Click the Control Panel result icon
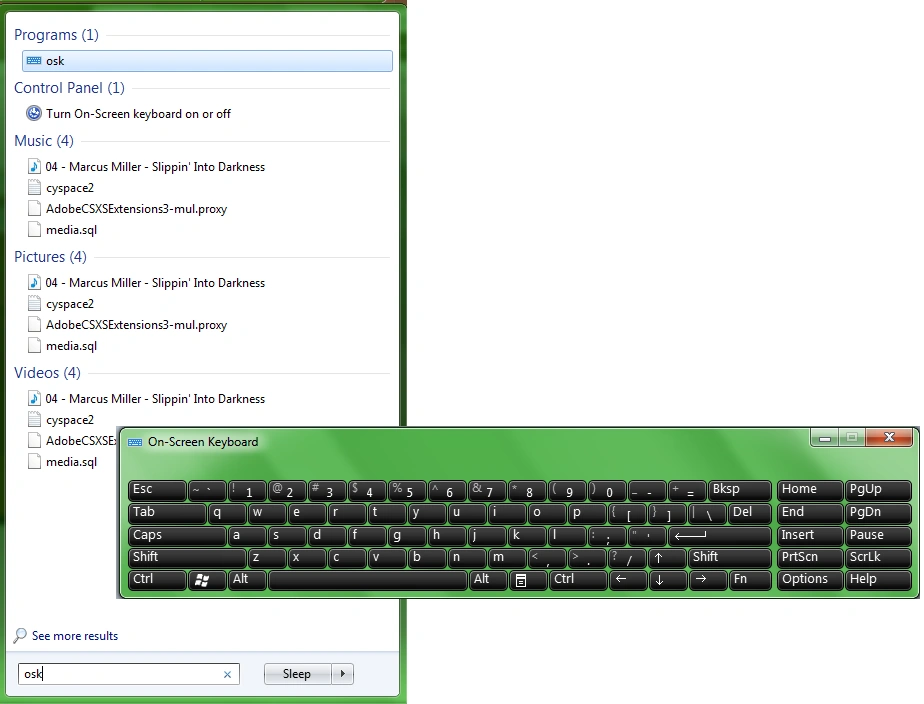Image resolution: width=924 pixels, height=704 pixels. coord(34,113)
